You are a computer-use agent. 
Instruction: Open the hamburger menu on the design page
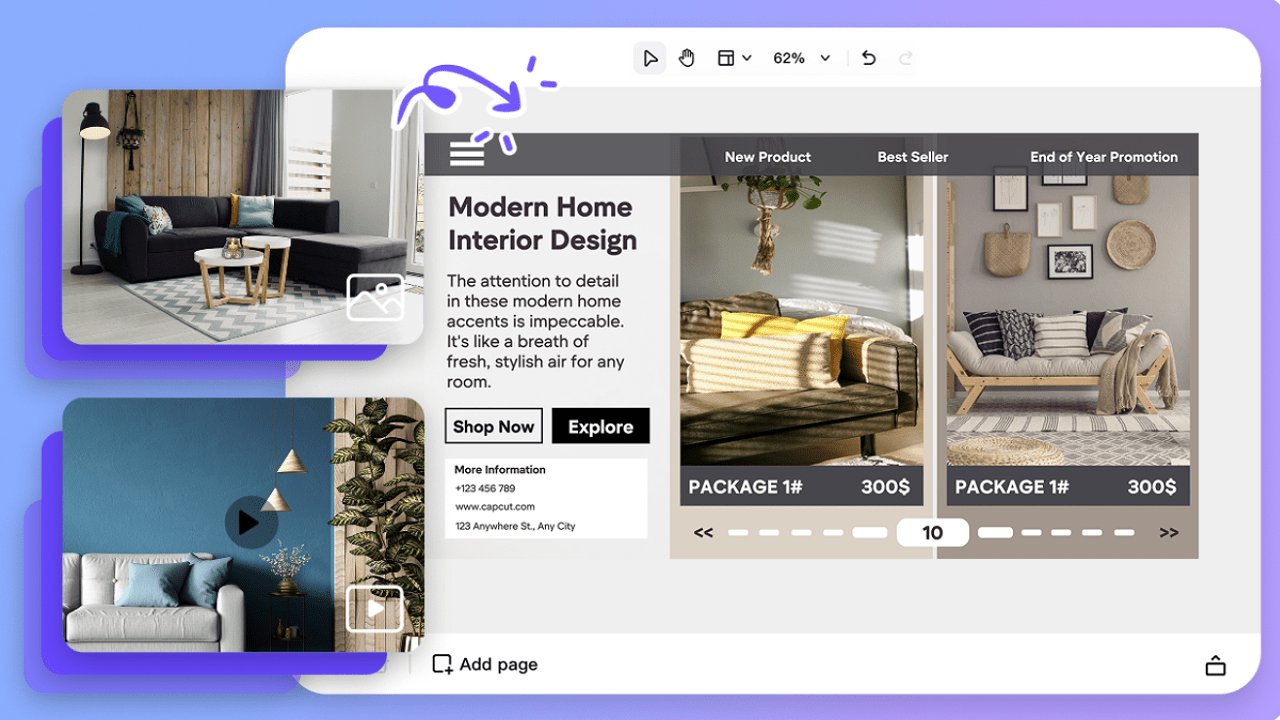pyautogui.click(x=466, y=152)
